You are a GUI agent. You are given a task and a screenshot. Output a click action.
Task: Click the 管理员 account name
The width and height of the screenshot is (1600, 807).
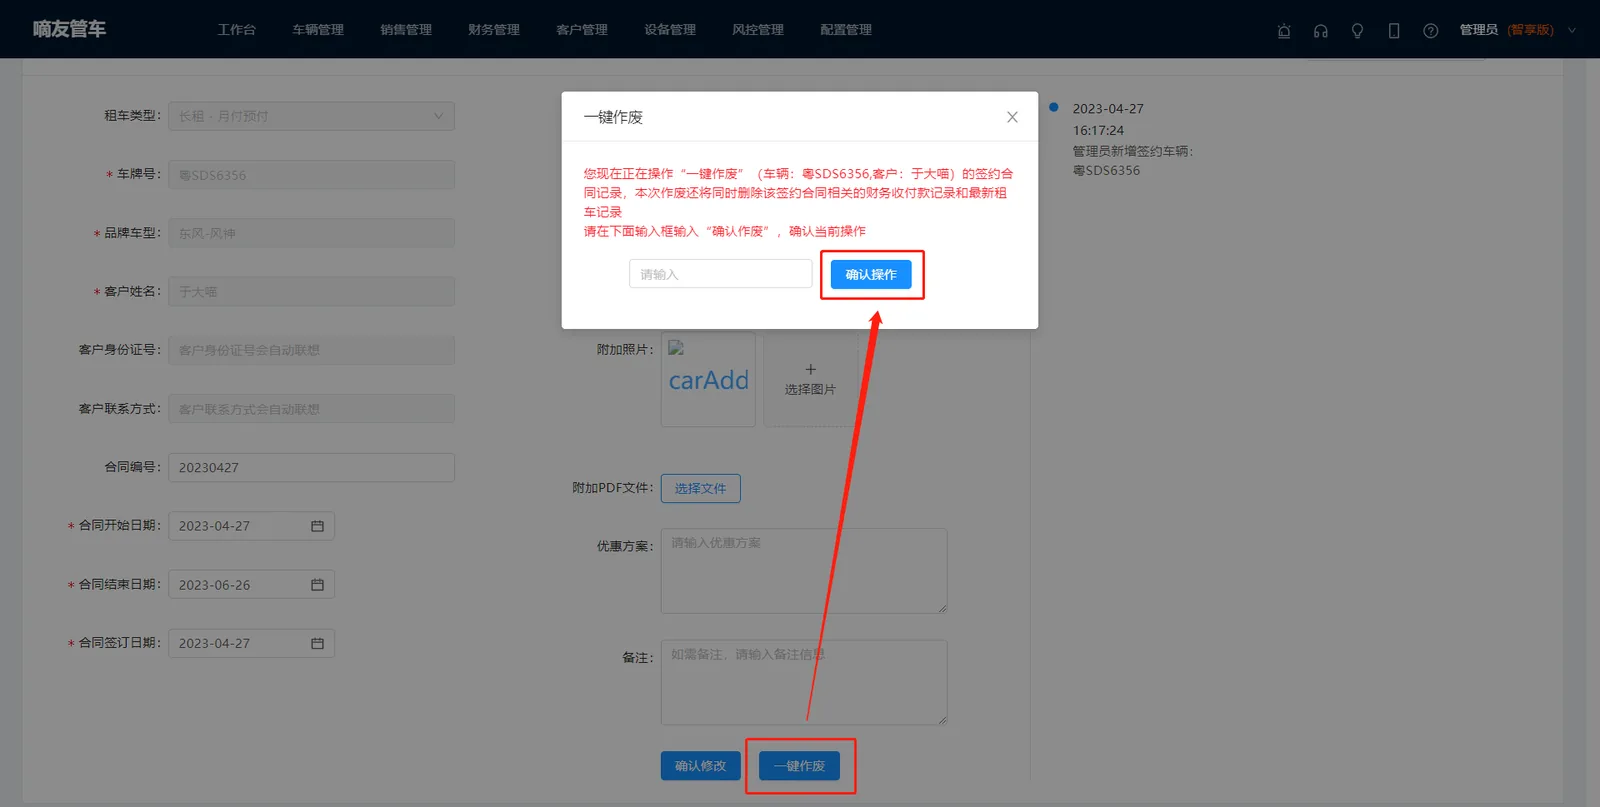(x=1479, y=30)
